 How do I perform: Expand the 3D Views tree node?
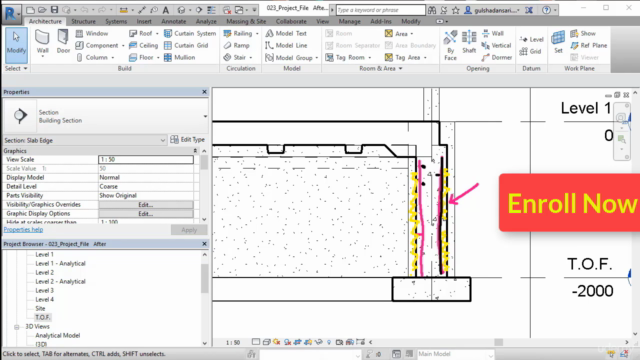(17, 327)
